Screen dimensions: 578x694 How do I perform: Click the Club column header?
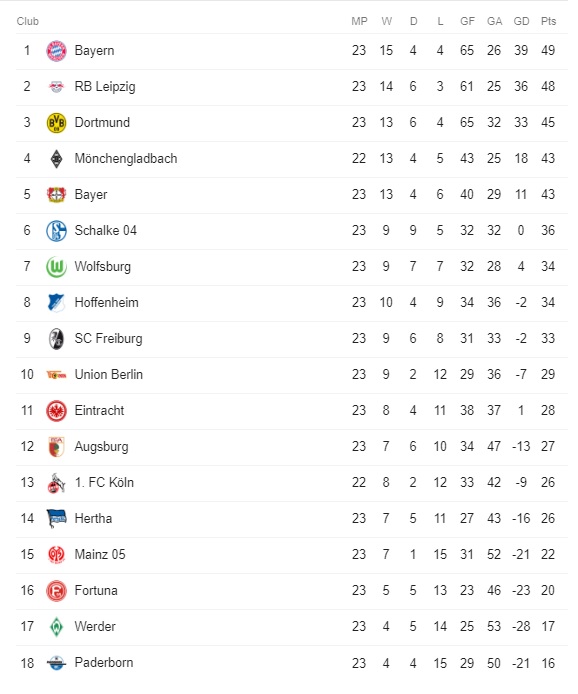point(27,21)
